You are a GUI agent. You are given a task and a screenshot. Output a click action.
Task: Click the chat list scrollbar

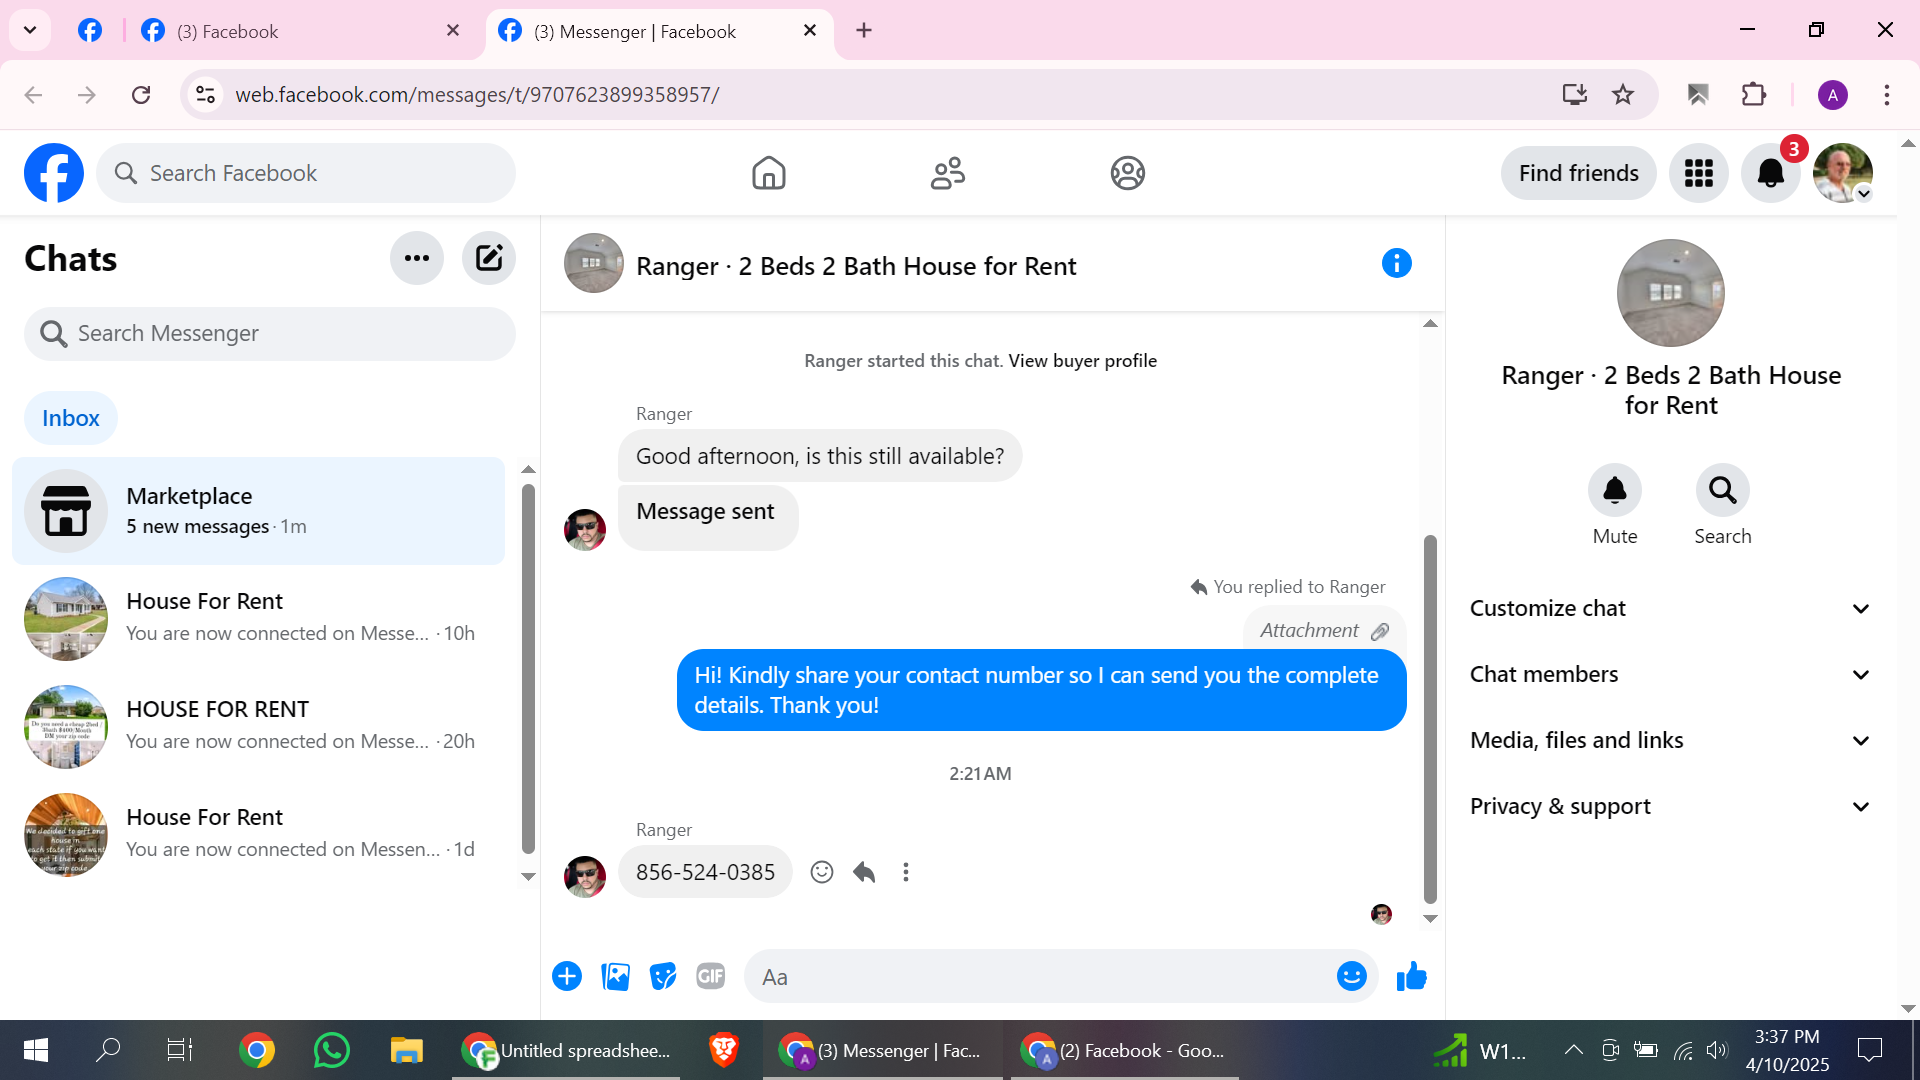(x=528, y=668)
